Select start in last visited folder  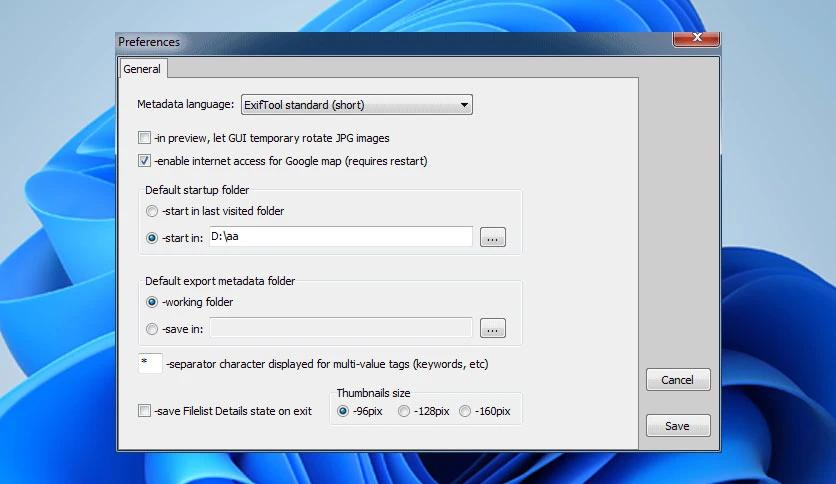point(152,211)
